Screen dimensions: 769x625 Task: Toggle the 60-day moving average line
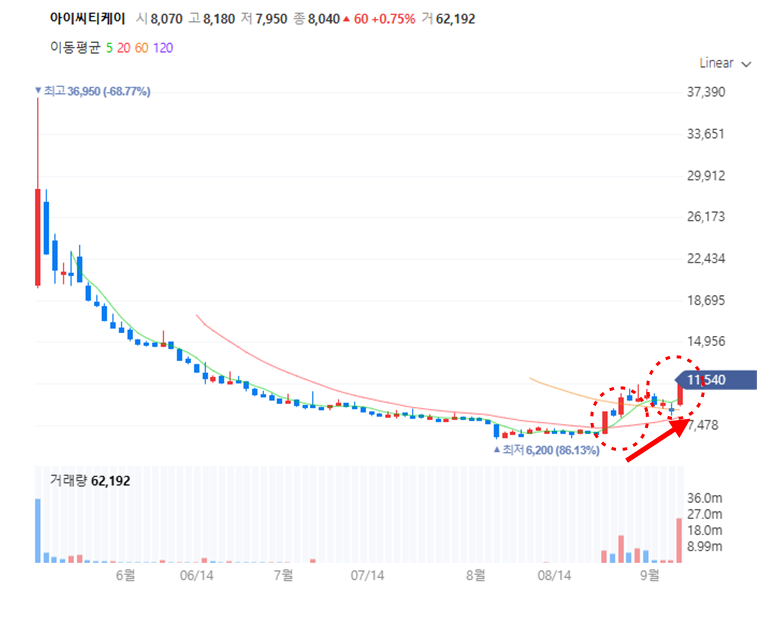(x=141, y=48)
